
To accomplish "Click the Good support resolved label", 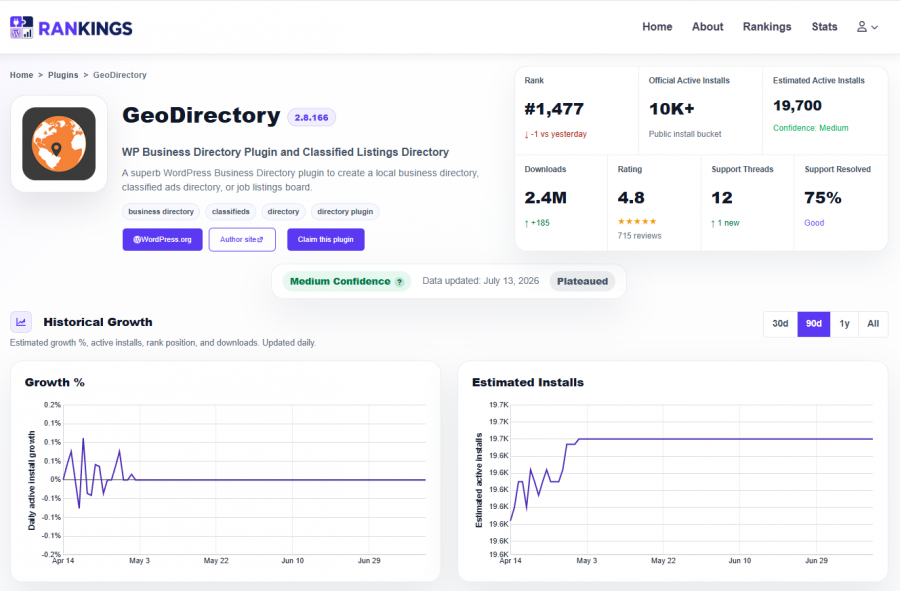I will click(x=814, y=223).
